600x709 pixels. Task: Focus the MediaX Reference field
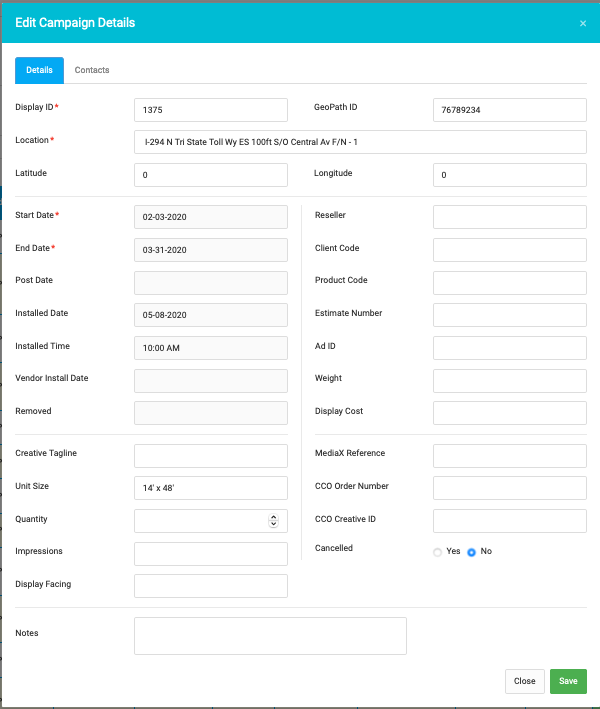coord(510,456)
